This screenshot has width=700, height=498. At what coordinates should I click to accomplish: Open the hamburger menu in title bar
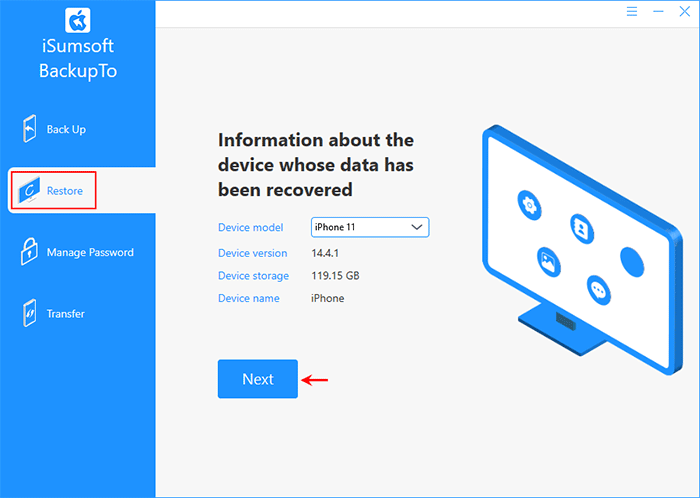pos(632,12)
